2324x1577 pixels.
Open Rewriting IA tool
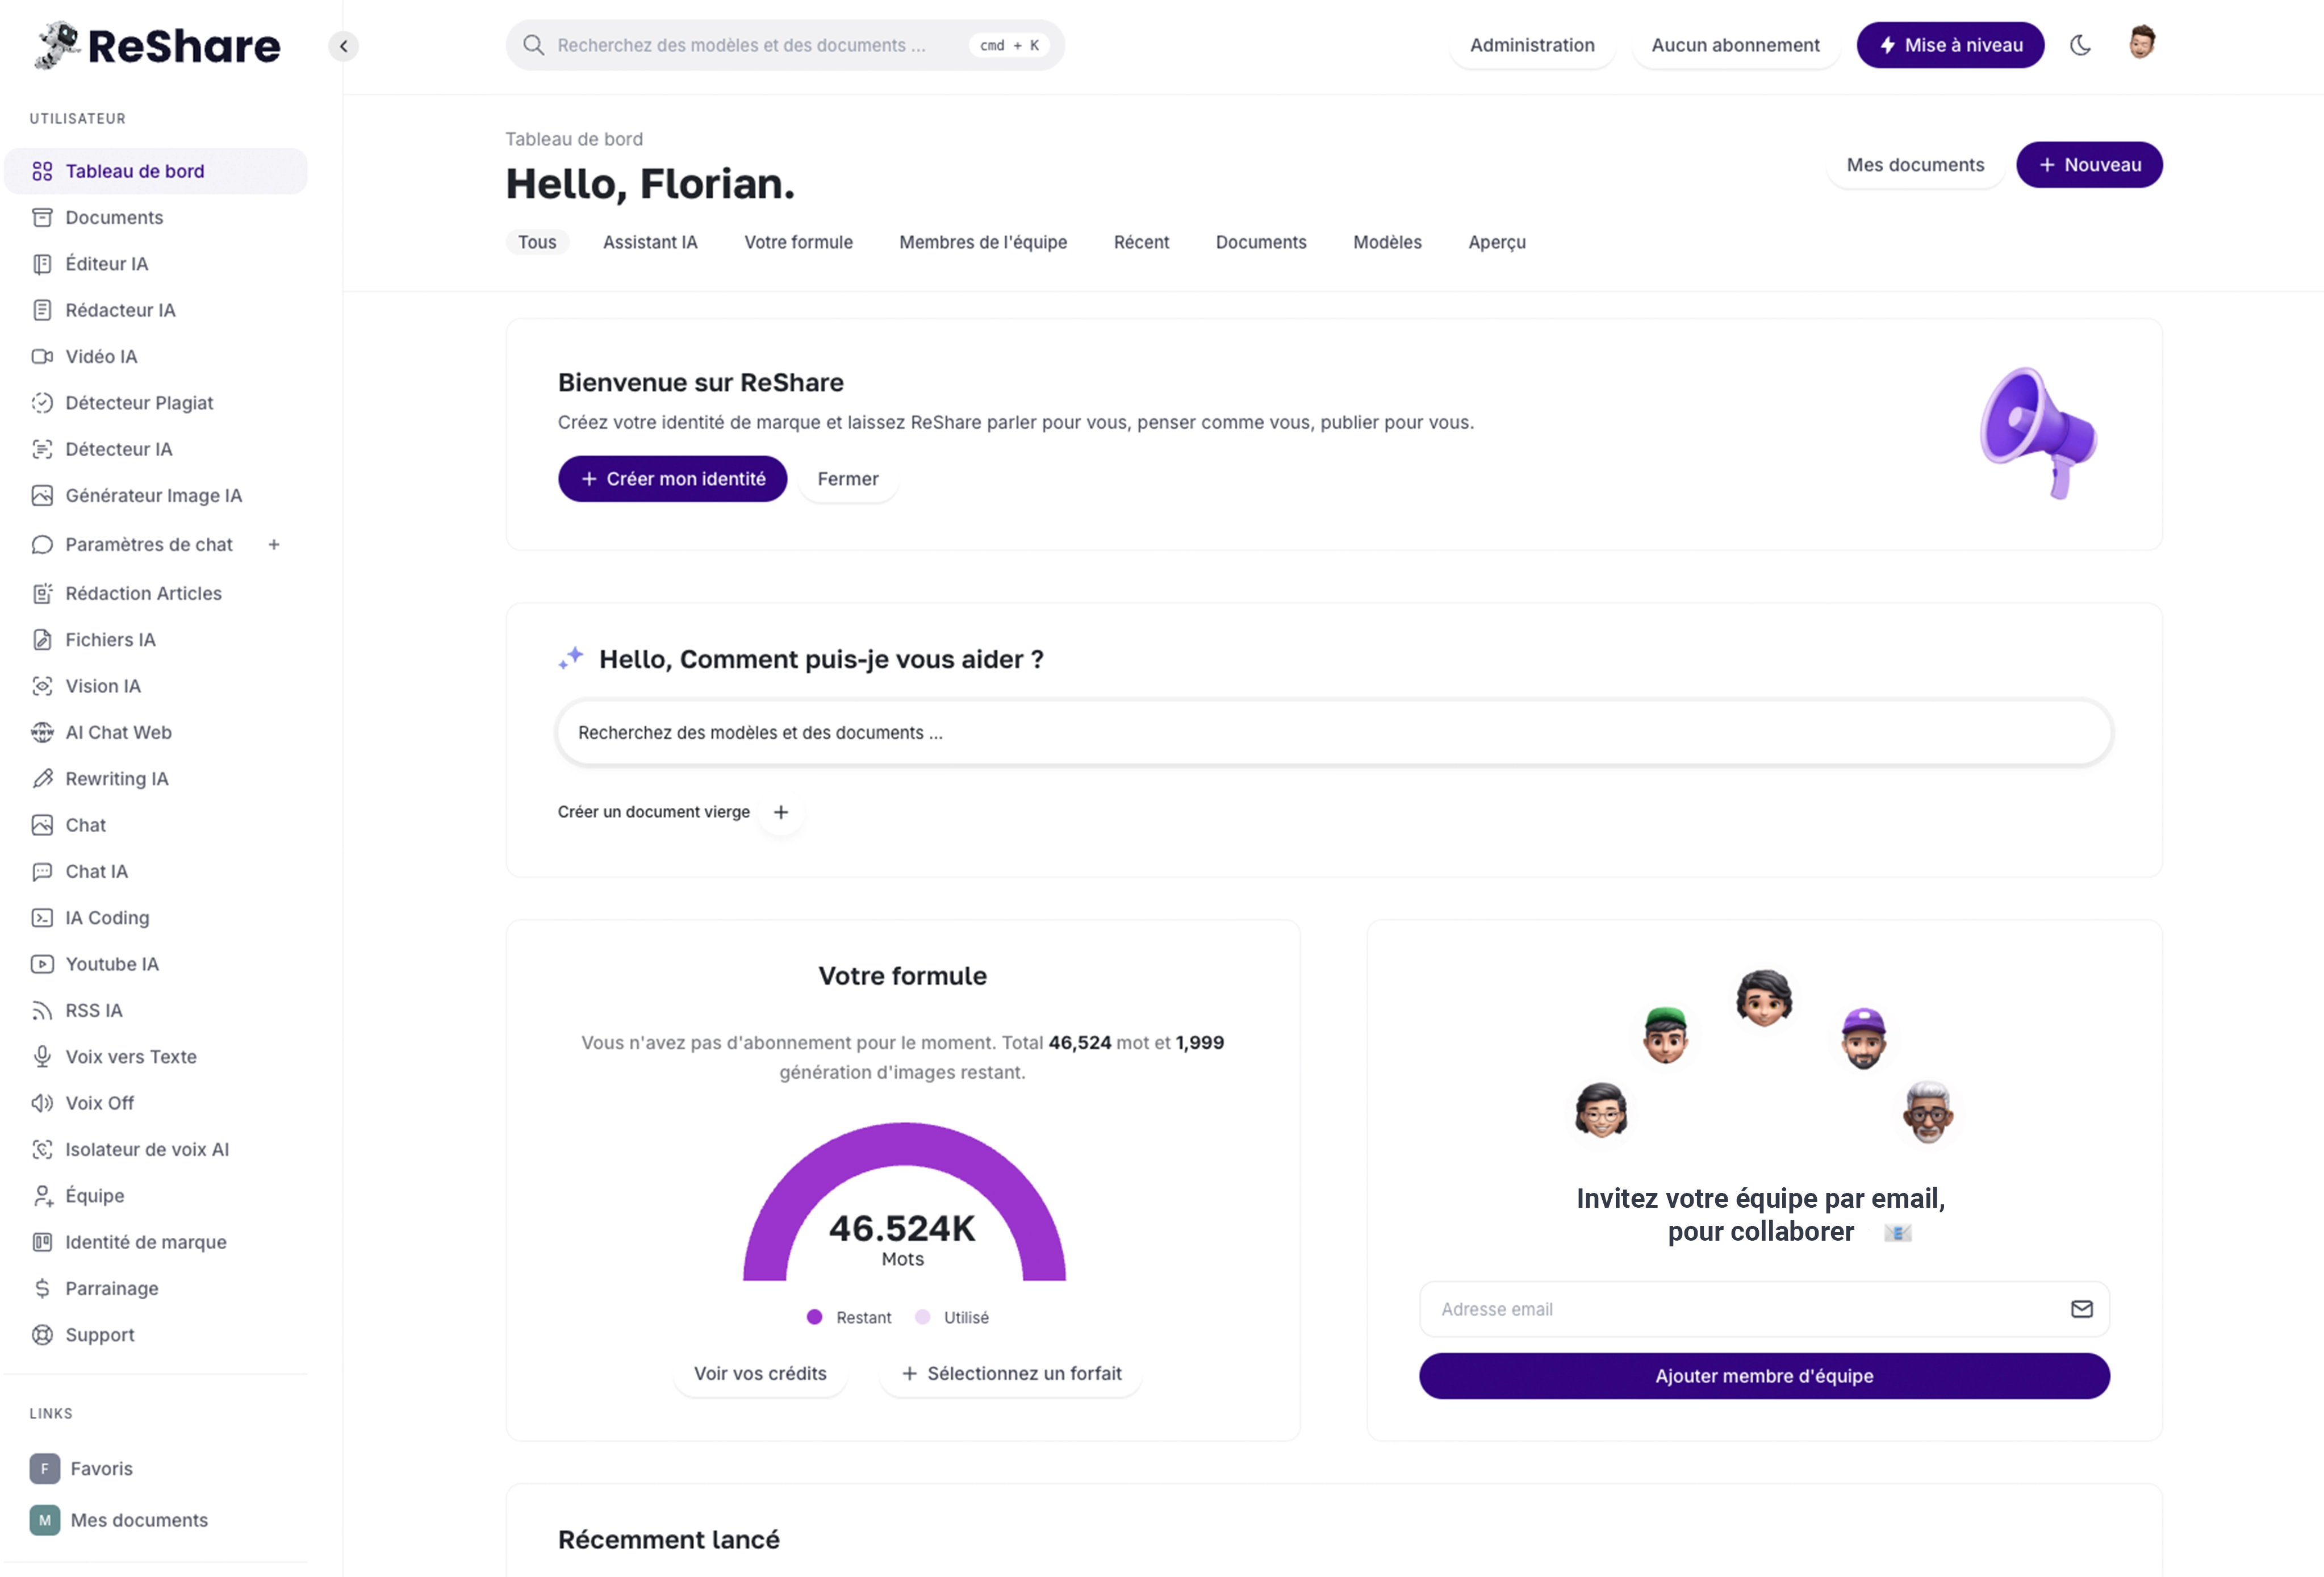pos(155,779)
